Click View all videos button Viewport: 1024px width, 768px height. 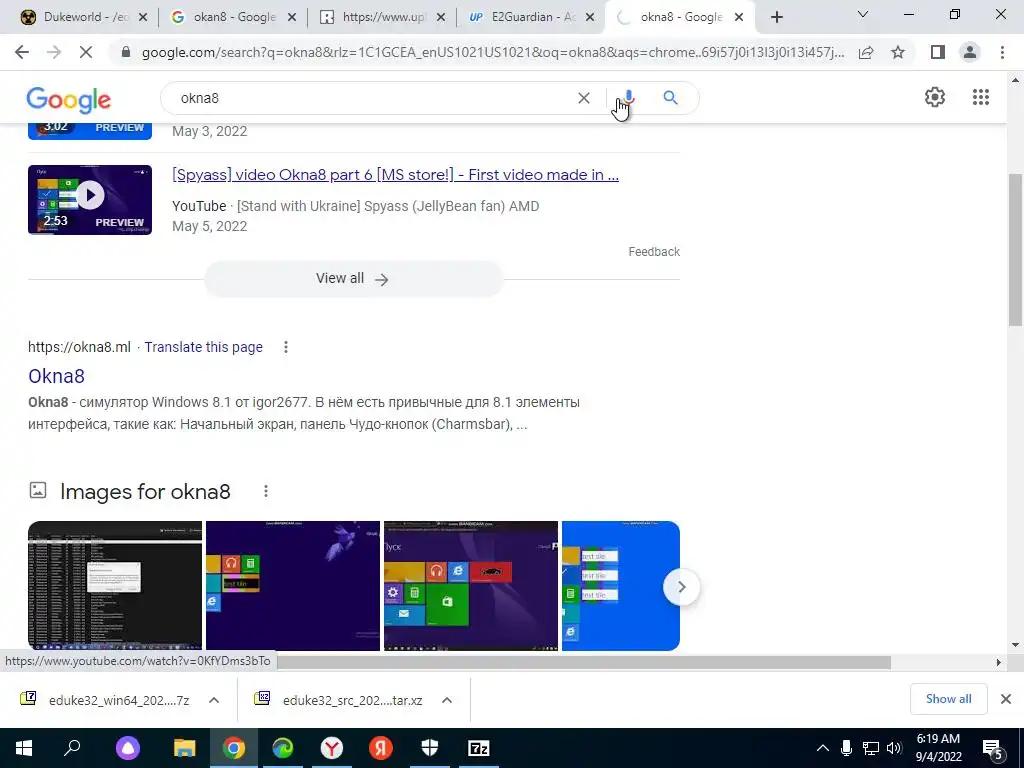353,279
